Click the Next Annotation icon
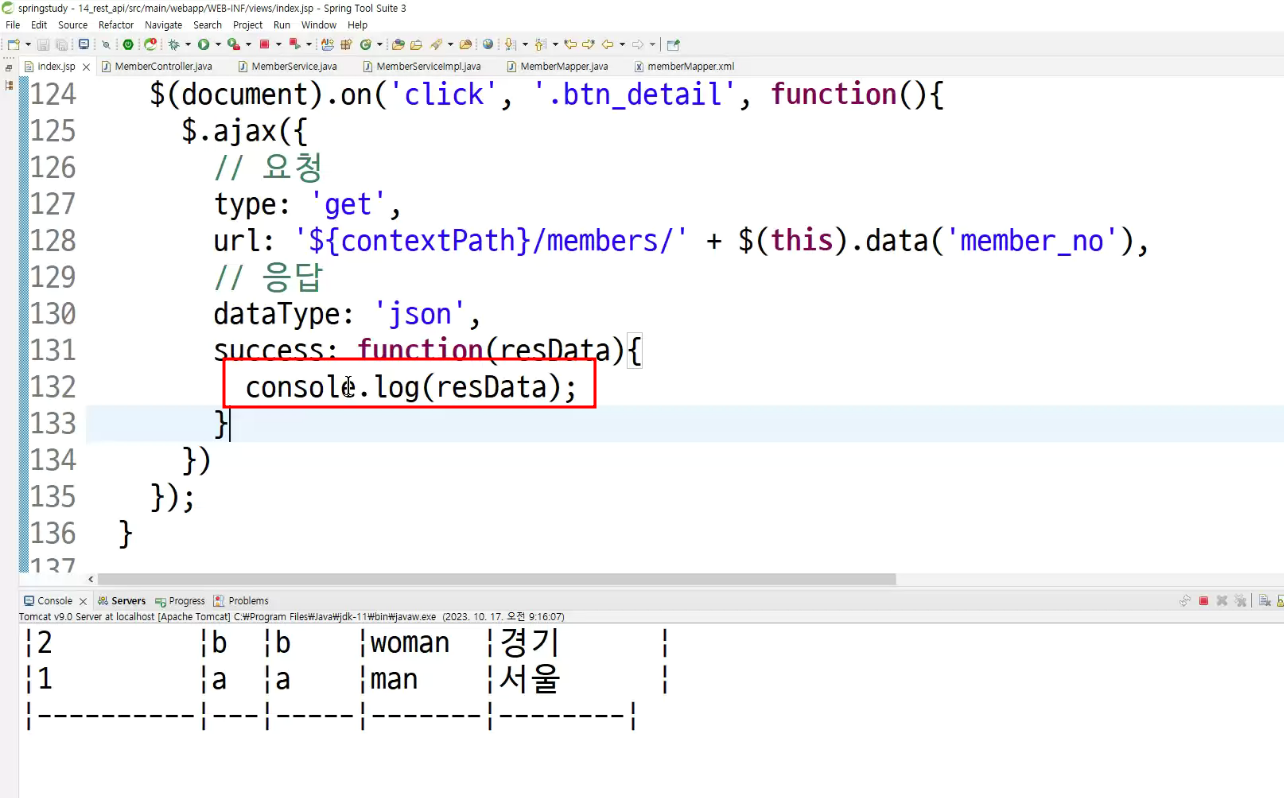Image resolution: width=1284 pixels, height=798 pixels. click(510, 44)
